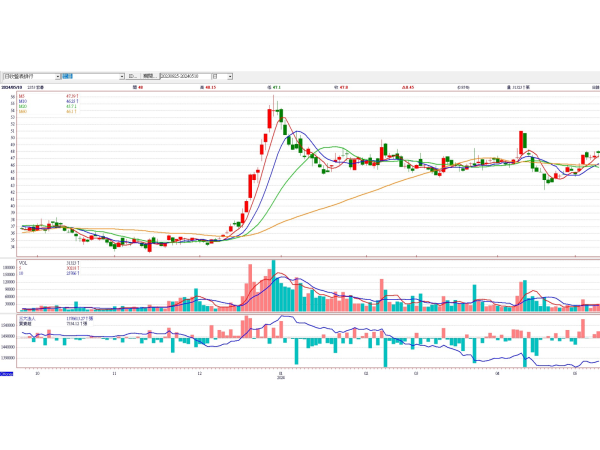Image resolution: width=600 pixels, height=450 pixels.
Task: Click the tallest teal volume bar
Action: (x=274, y=285)
